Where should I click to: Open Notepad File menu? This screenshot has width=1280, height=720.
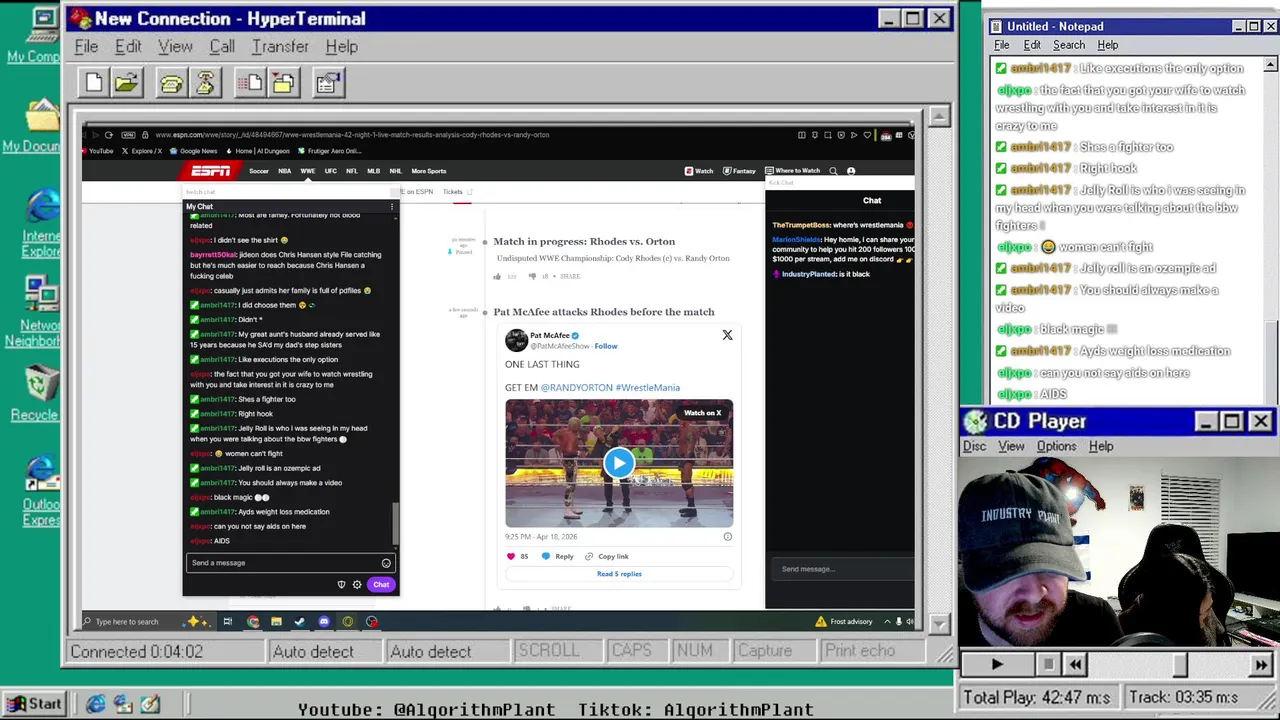click(1001, 45)
